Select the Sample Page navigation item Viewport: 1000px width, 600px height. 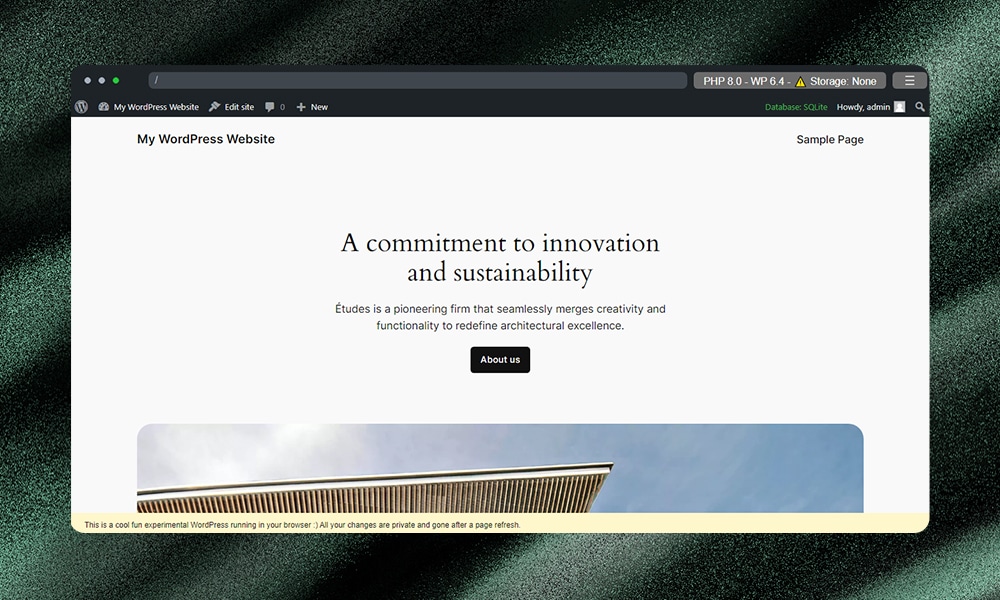(x=830, y=140)
